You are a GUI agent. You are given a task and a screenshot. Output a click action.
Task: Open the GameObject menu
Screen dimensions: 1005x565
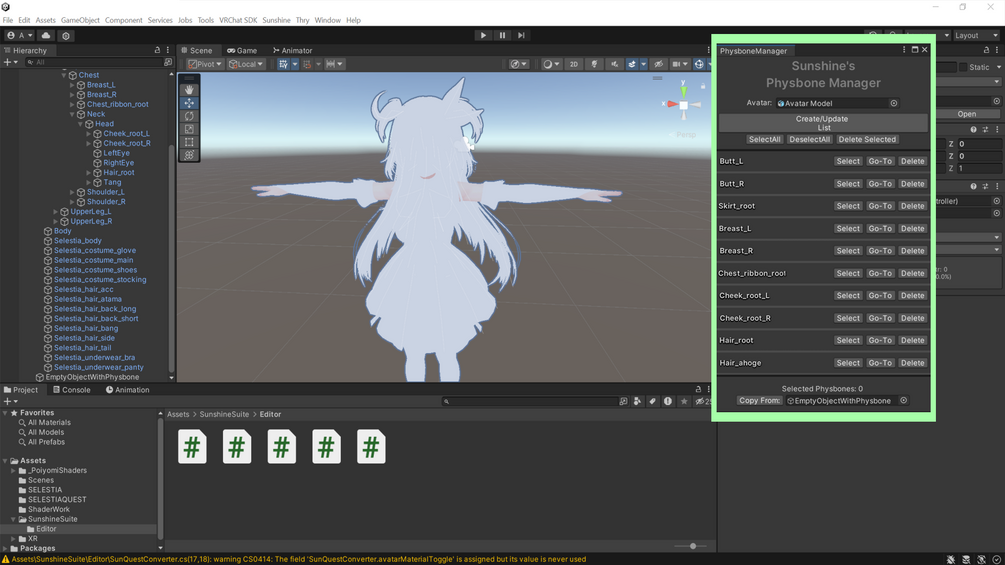(80, 20)
